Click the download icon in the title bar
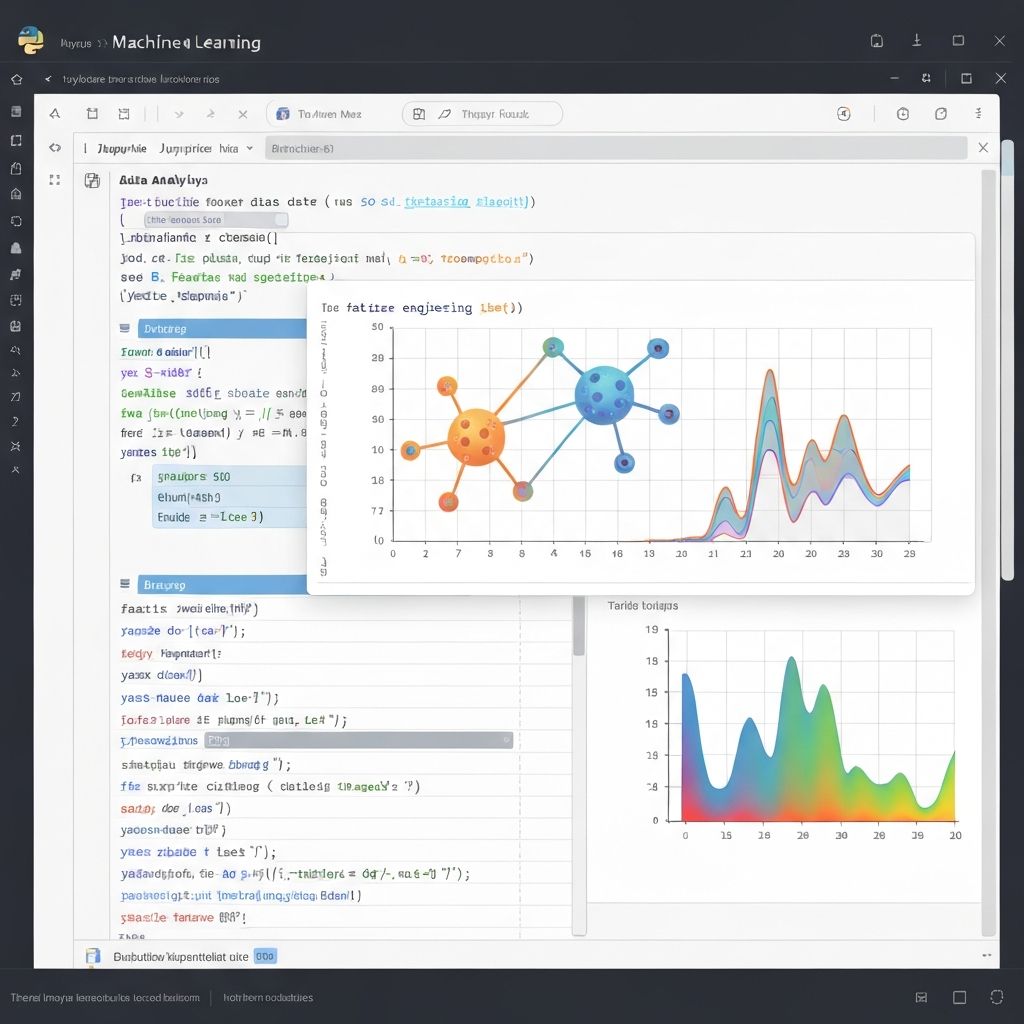1024x1024 pixels. pyautogui.click(x=917, y=41)
